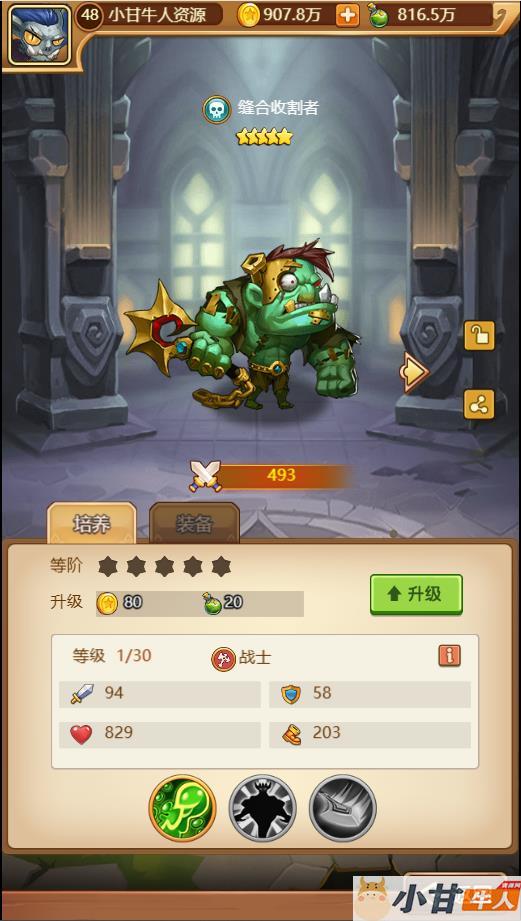This screenshot has width=521, height=921.
Task: Open the share icon below the lock
Action: [479, 404]
